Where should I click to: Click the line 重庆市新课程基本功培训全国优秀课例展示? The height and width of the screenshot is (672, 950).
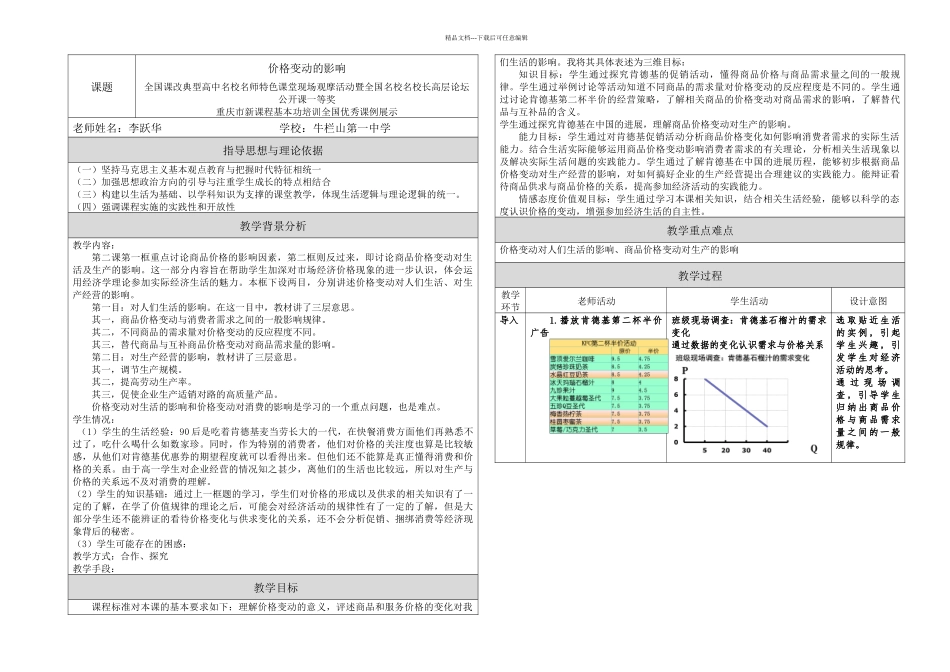307,111
